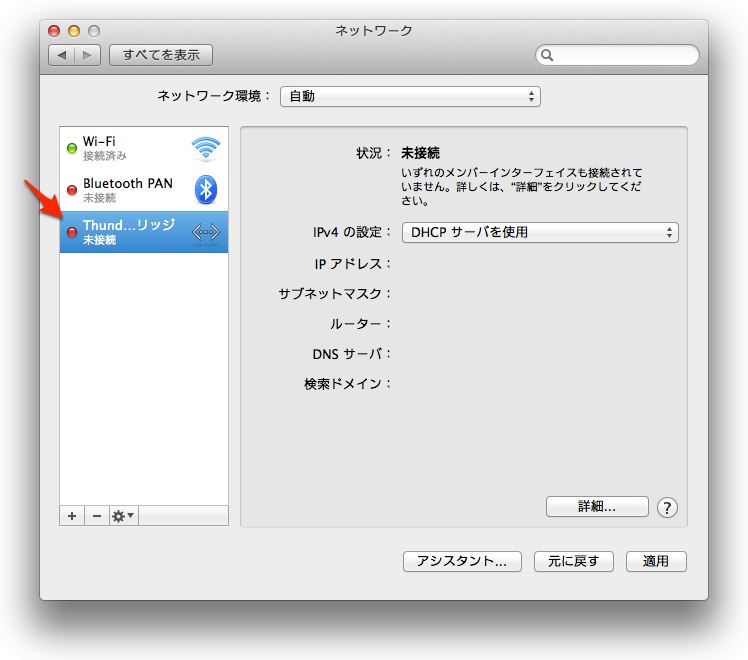Click the Bluetooth logo icon
Image resolution: width=748 pixels, height=660 pixels.
point(206,190)
